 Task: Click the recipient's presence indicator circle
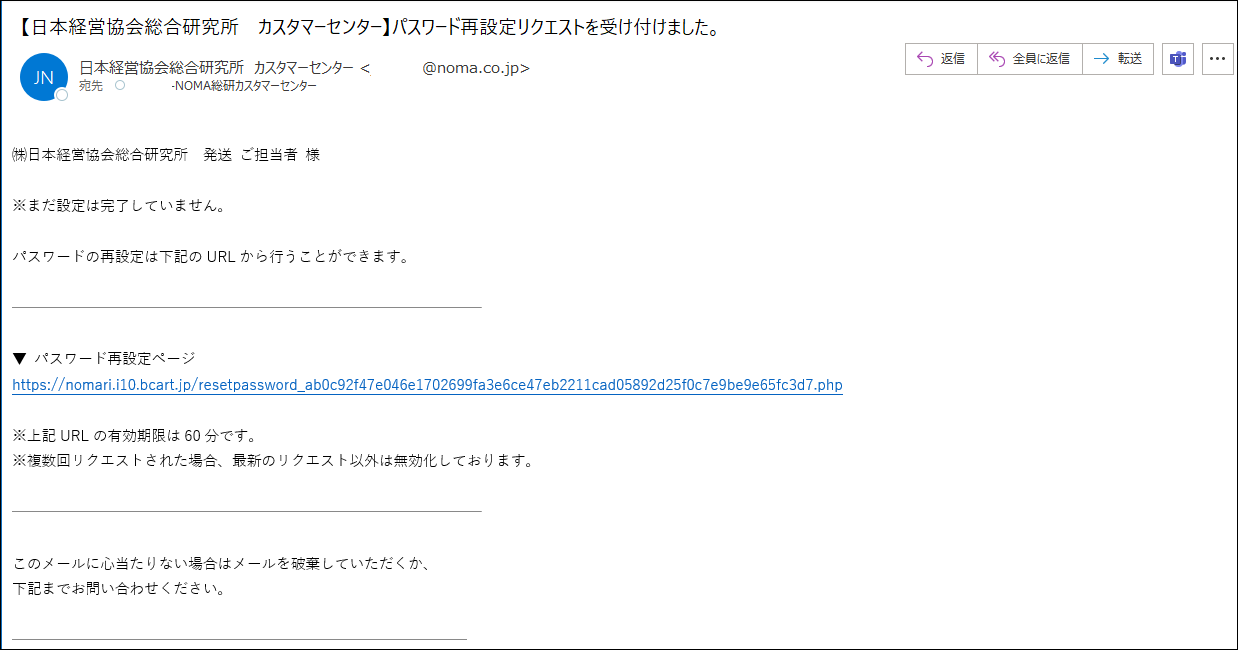point(119,86)
